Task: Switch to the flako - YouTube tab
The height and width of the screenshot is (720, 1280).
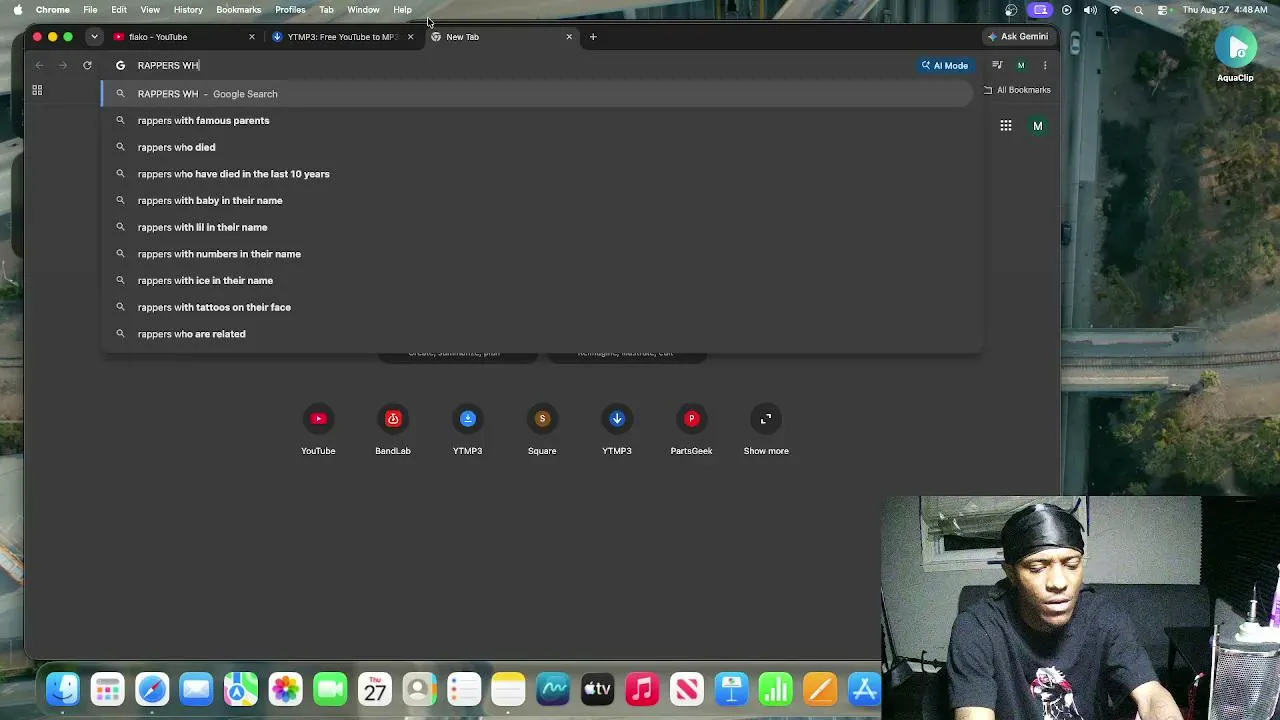Action: tap(184, 37)
